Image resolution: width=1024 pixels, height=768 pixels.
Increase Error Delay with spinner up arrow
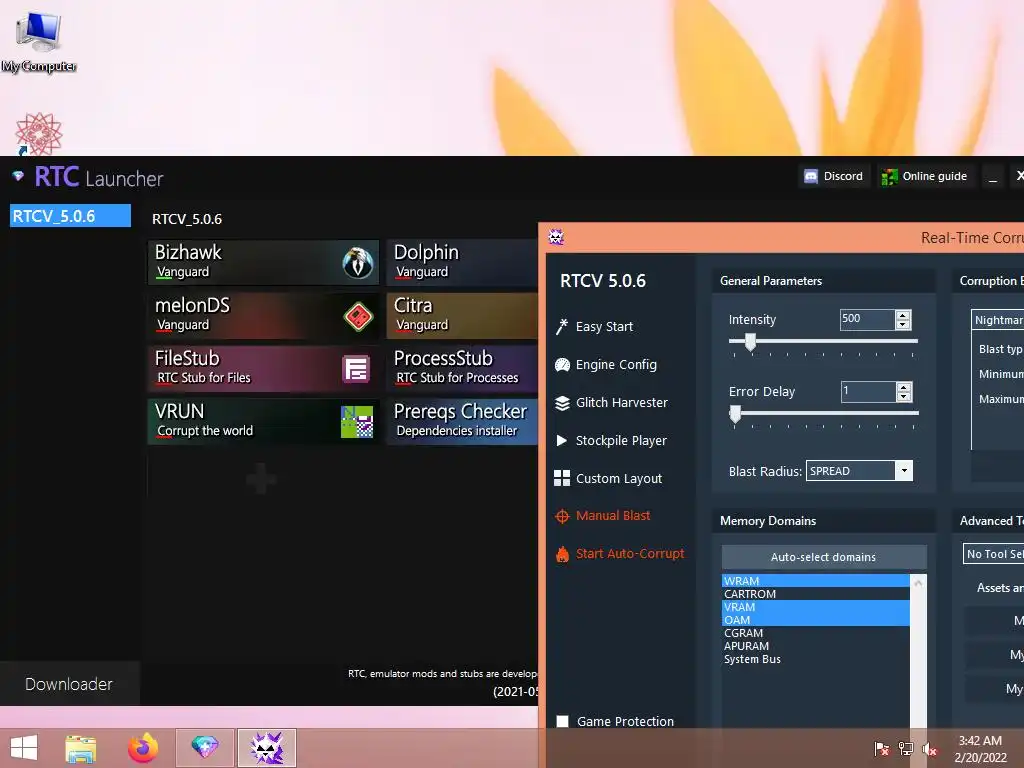[x=904, y=387]
